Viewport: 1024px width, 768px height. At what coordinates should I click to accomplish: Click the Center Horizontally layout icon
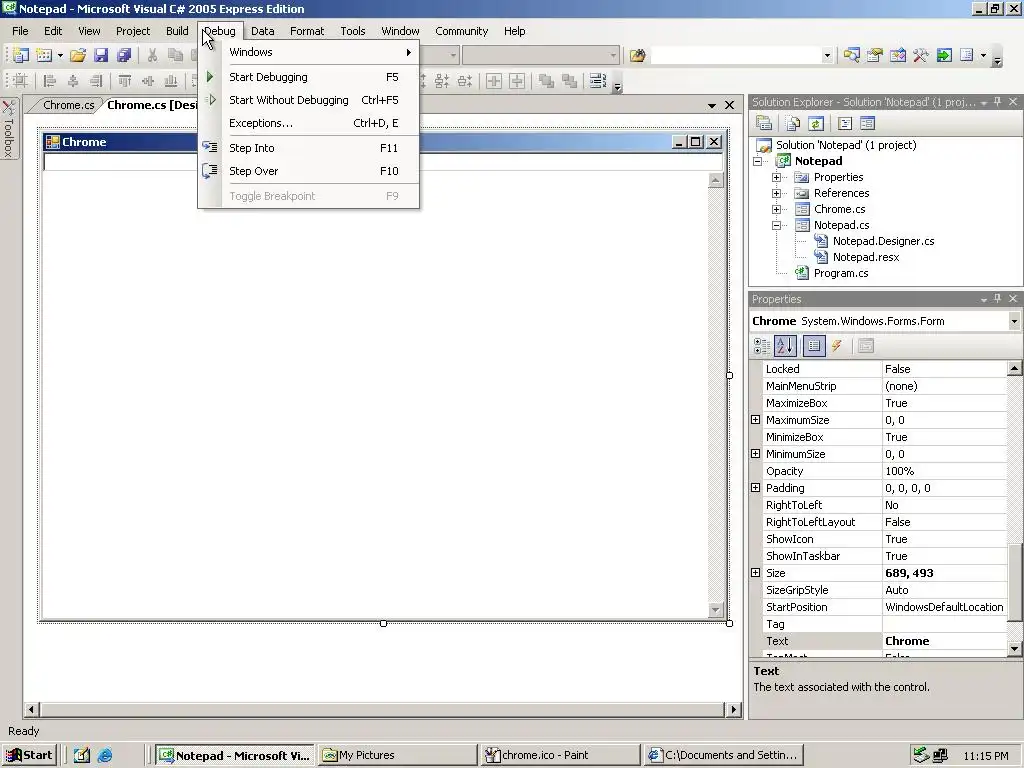494,81
